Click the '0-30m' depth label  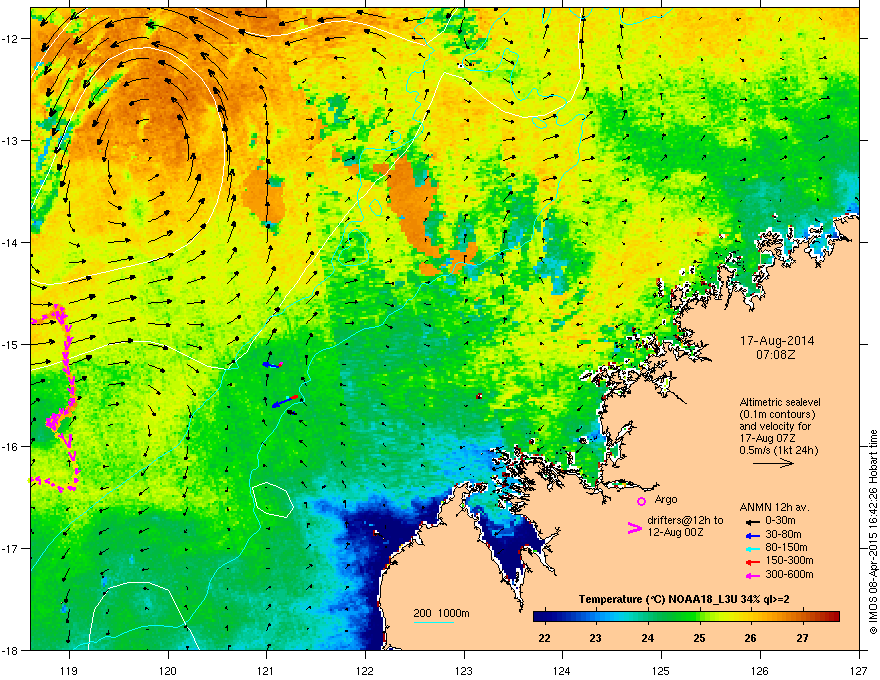coord(780,521)
